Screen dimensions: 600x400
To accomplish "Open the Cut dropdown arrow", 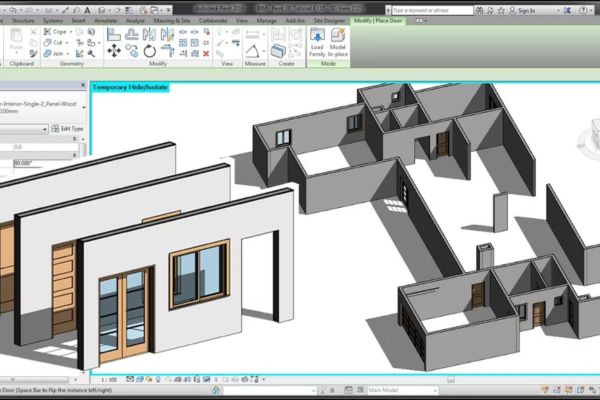I will tap(67, 43).
